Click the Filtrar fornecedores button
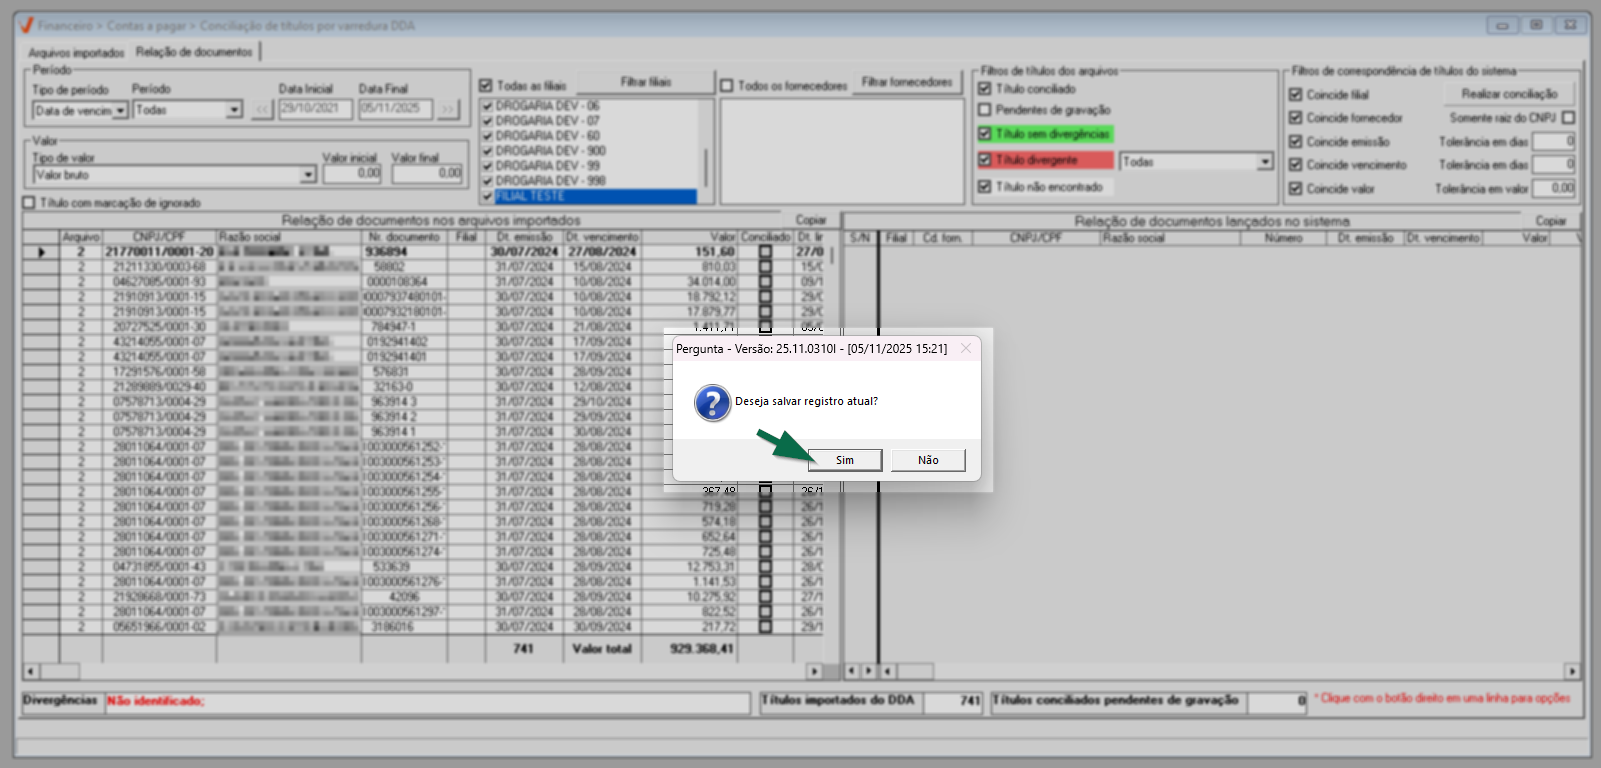Screen dimensions: 1601x768 click(x=907, y=82)
